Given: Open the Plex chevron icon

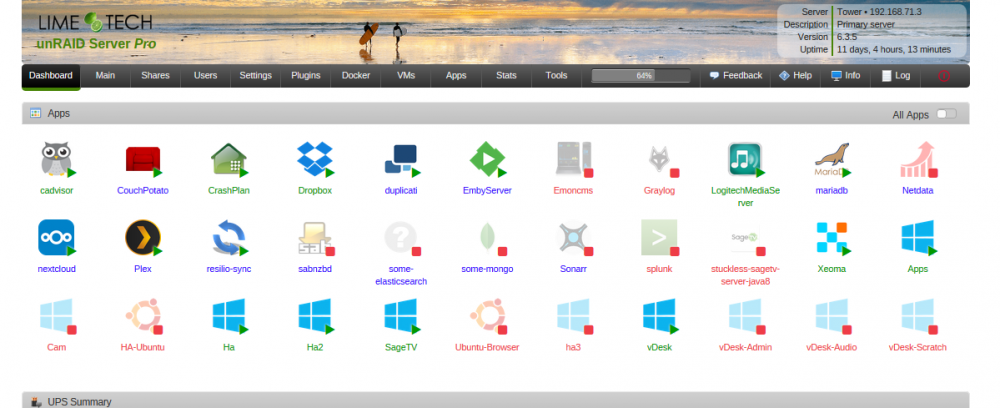Looking at the screenshot, I should tap(143, 238).
